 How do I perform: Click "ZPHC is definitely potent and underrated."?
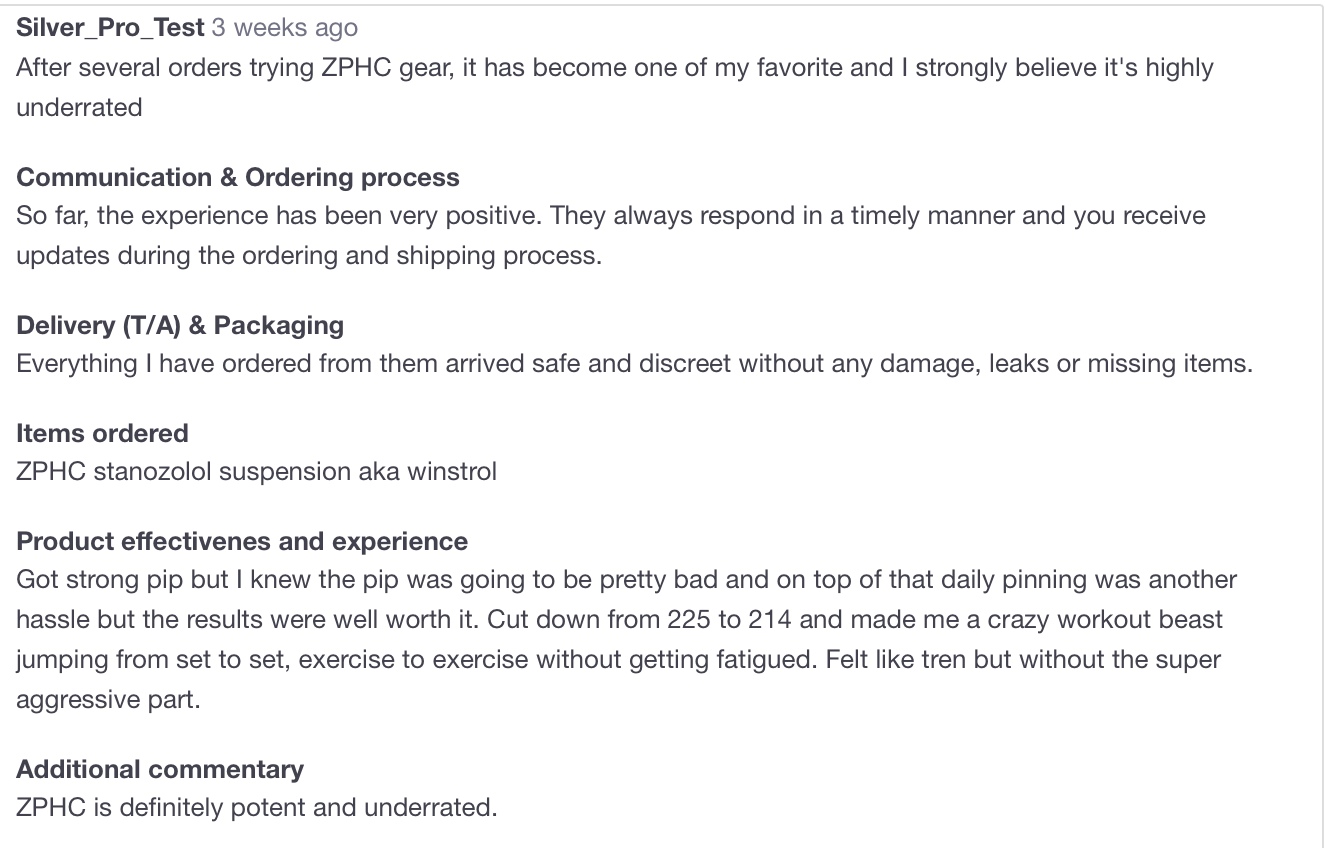coord(256,807)
